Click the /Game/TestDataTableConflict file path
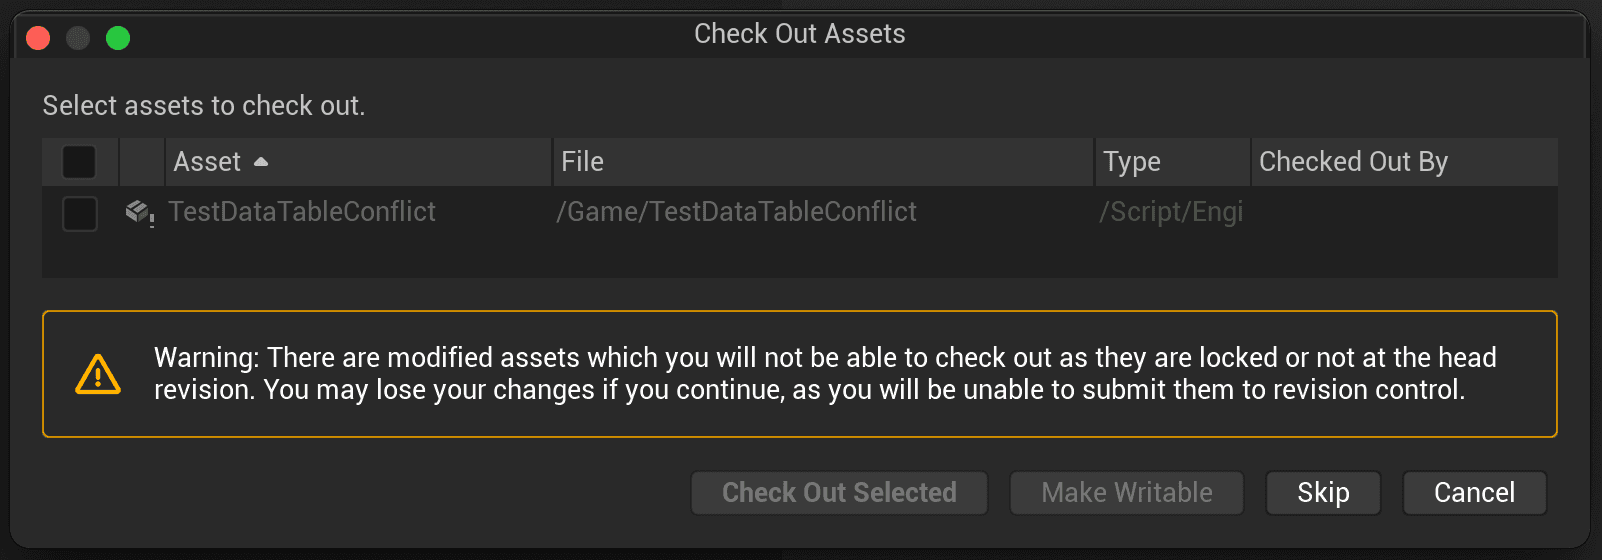The image size is (1602, 560). [x=736, y=212]
